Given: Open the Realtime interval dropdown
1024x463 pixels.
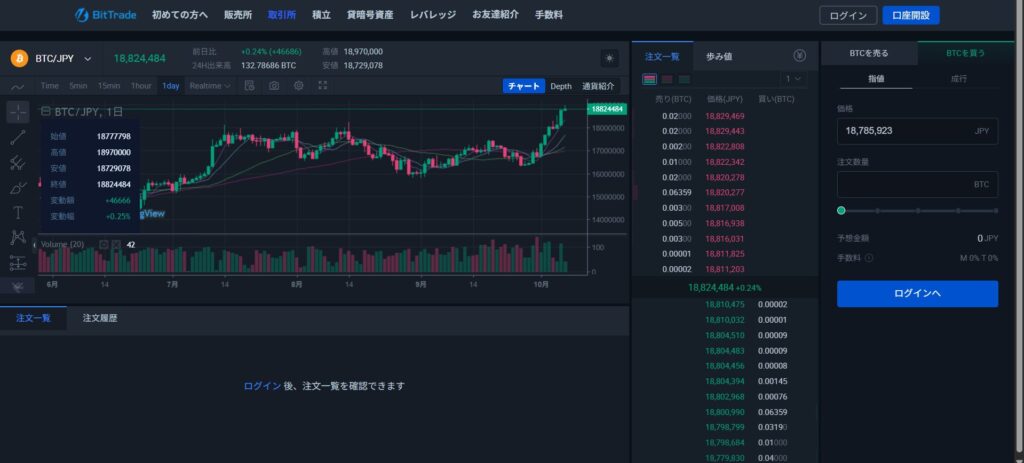Looking at the screenshot, I should click(x=210, y=86).
